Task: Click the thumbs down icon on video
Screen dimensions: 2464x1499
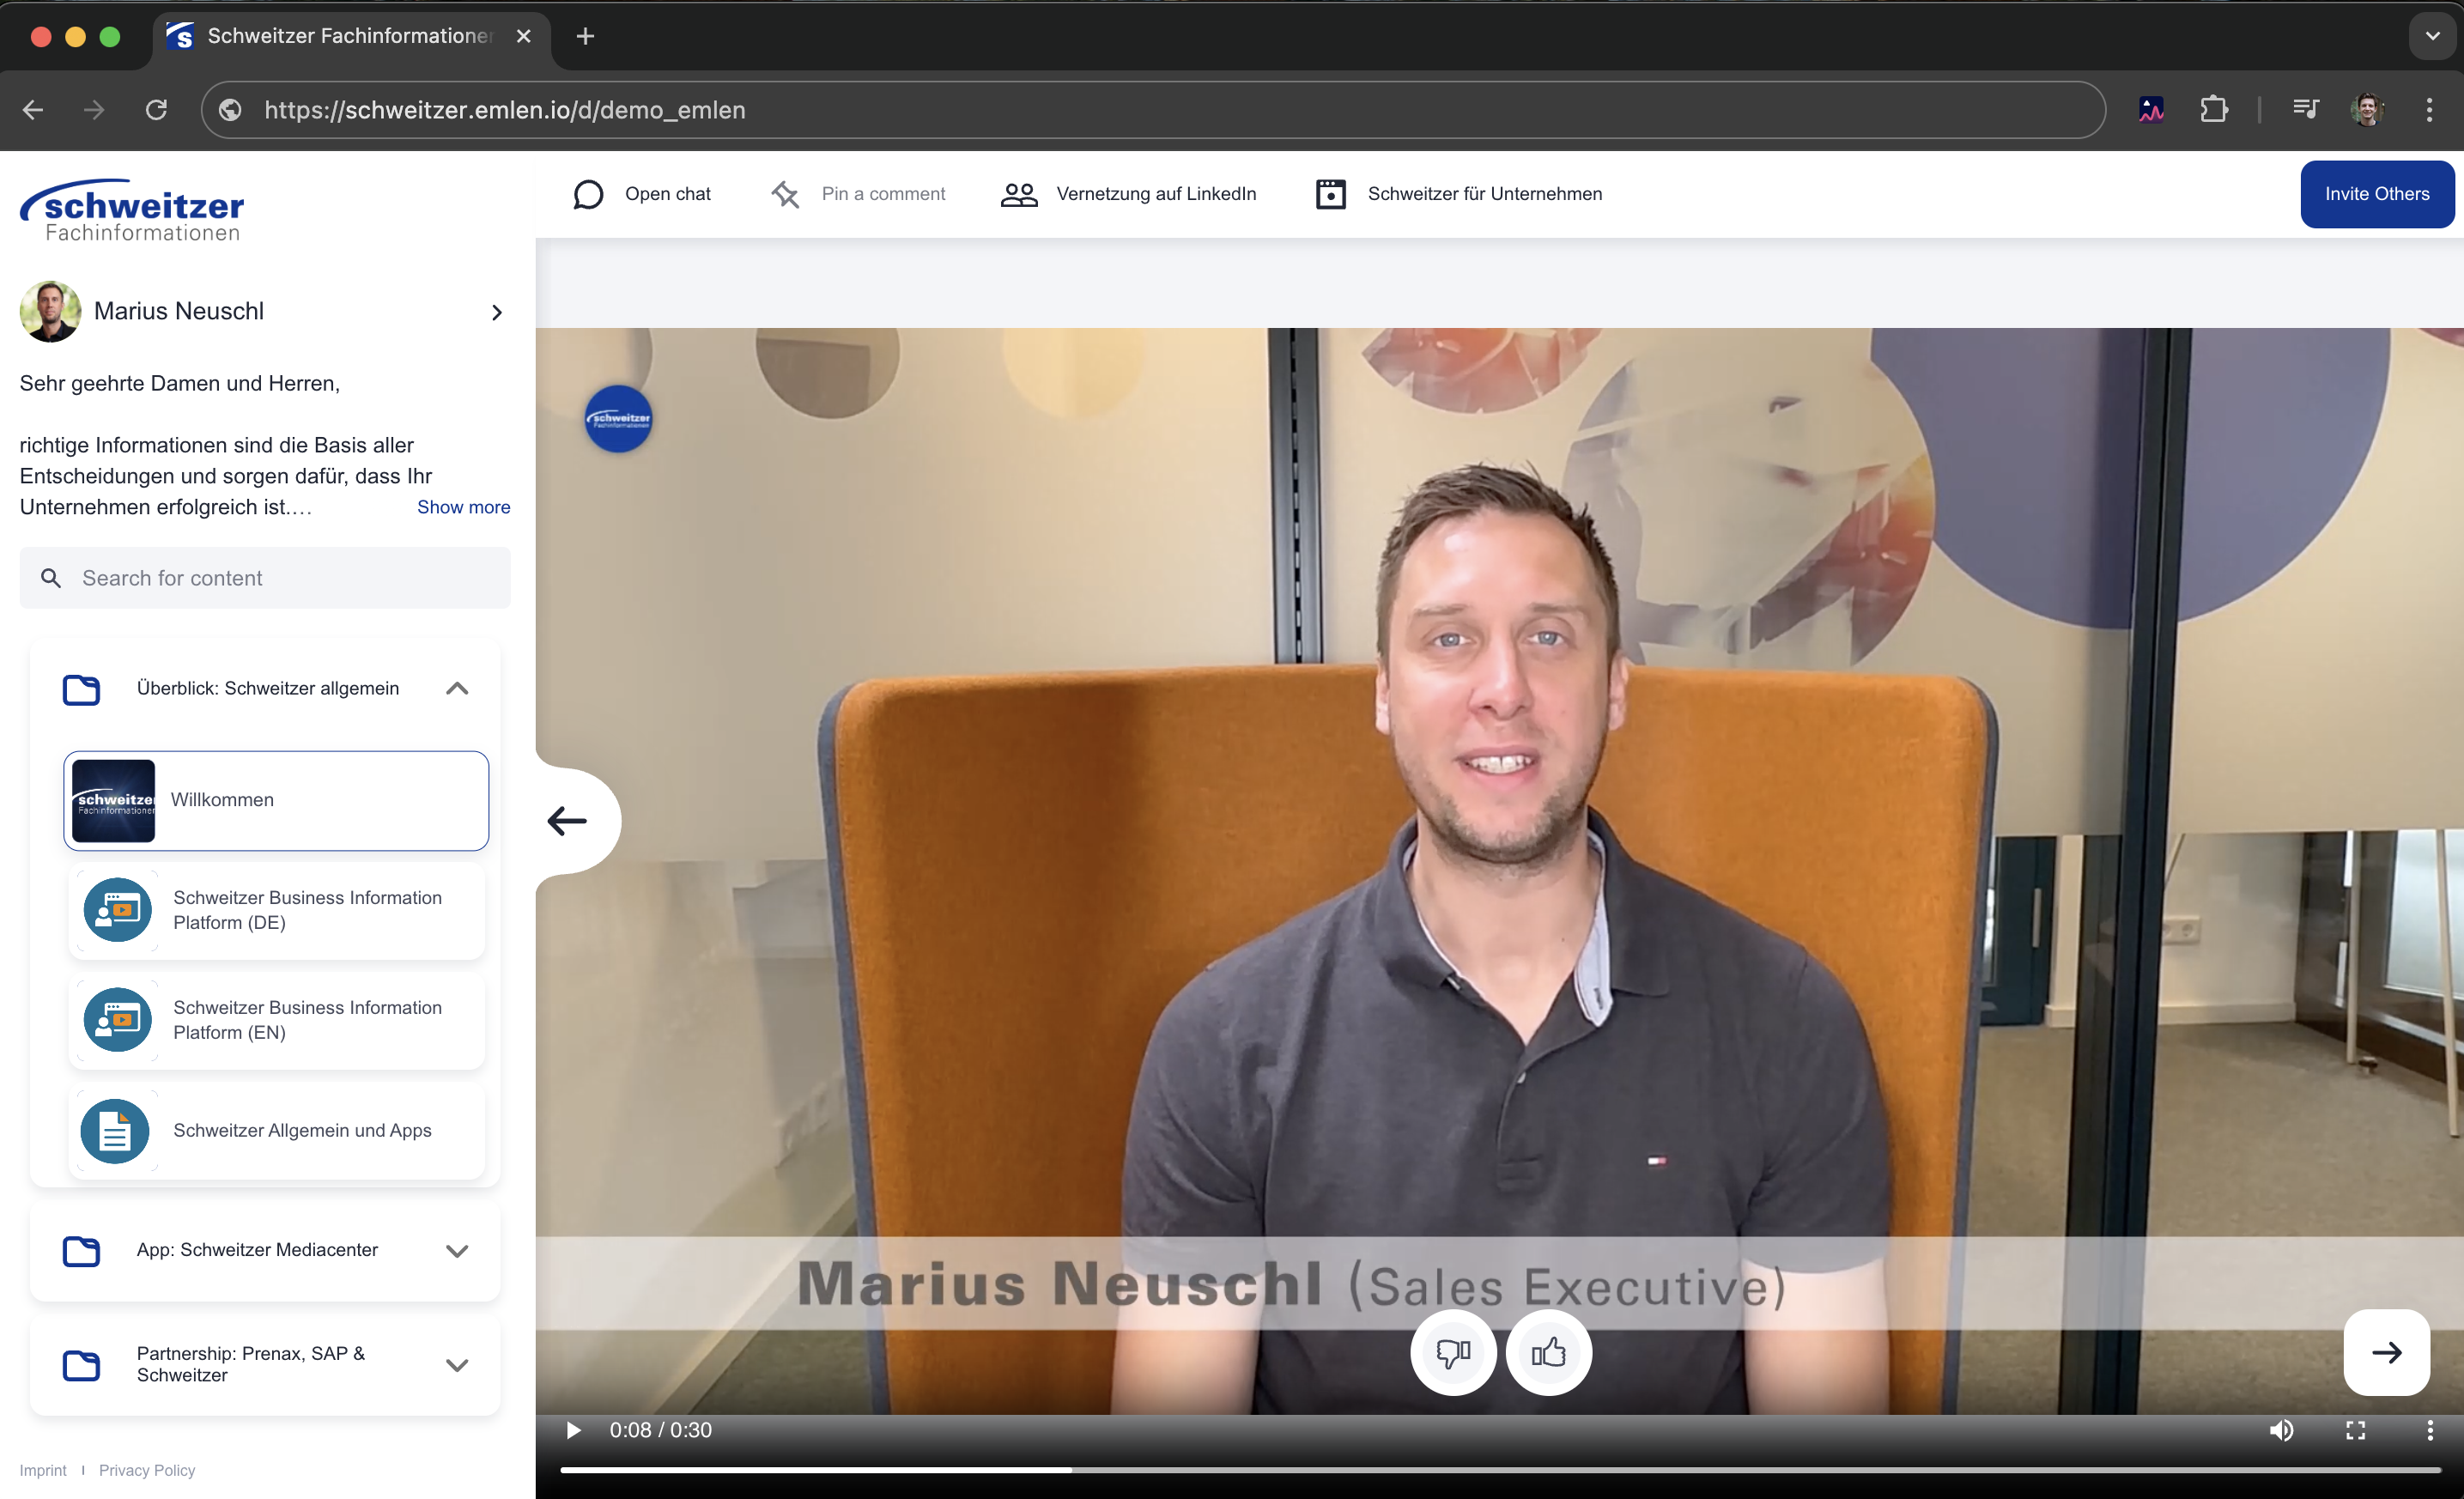Action: tap(1452, 1352)
